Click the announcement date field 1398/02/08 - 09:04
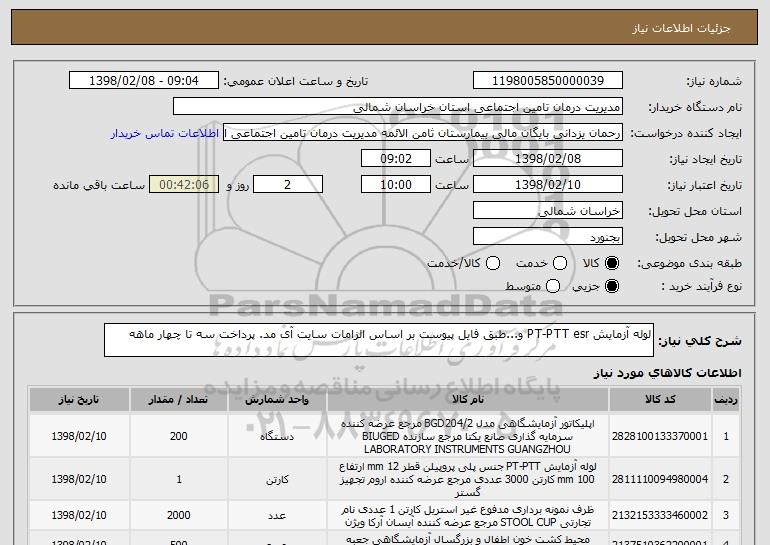 (144, 81)
